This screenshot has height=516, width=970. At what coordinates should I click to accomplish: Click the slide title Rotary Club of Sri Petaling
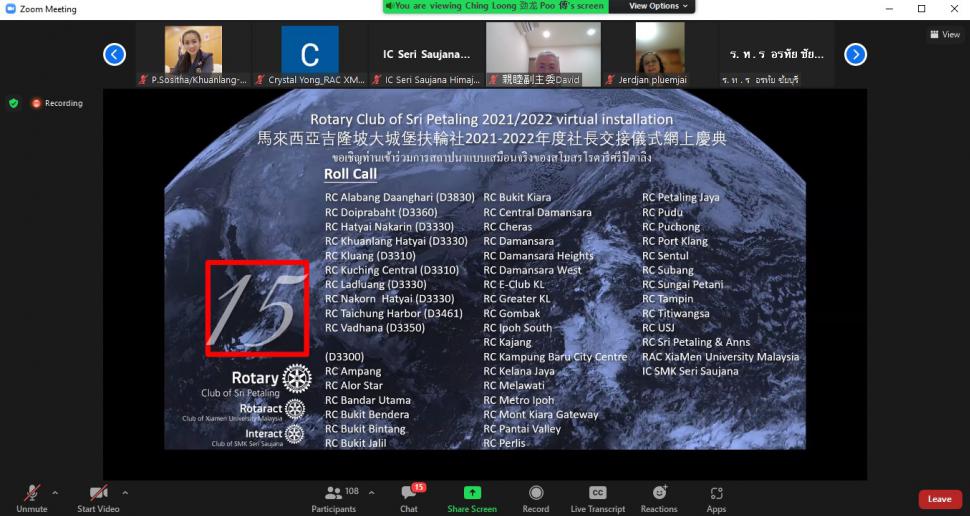pyautogui.click(x=491, y=119)
